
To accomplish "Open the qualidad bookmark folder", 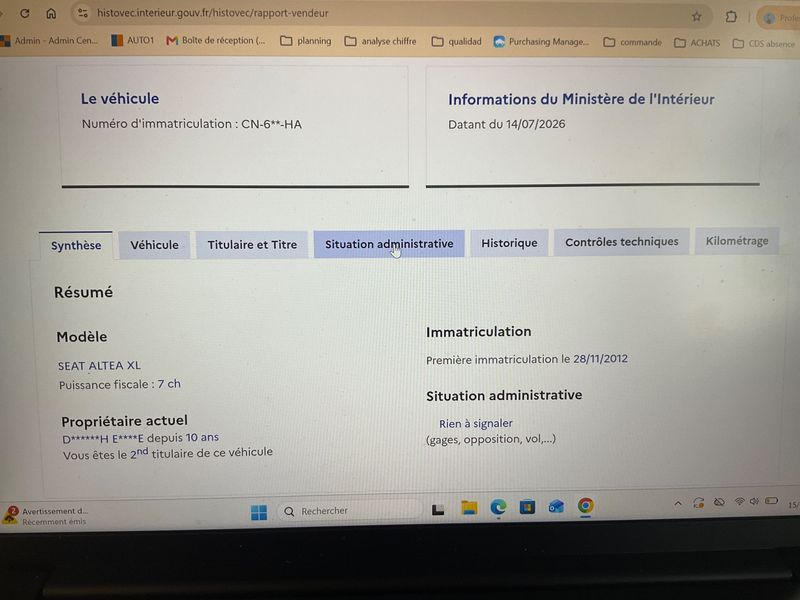I will 456,41.
